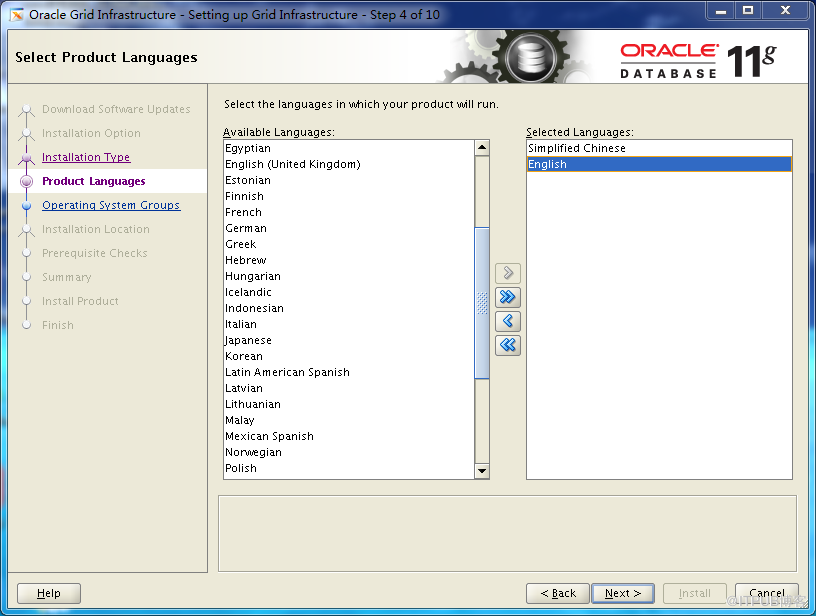
Task: Click the move-all-right double arrow button
Action: (508, 297)
